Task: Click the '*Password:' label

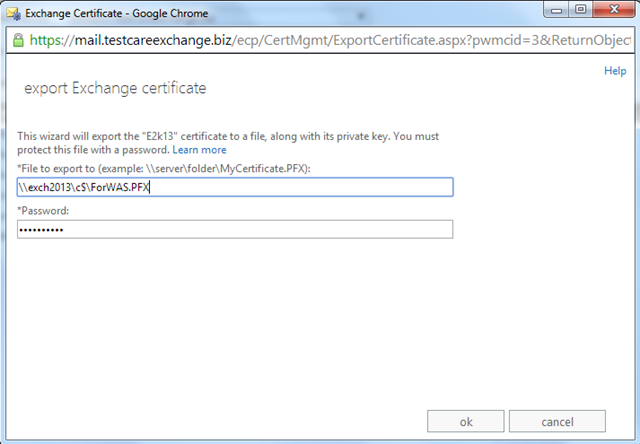Action: [x=43, y=211]
